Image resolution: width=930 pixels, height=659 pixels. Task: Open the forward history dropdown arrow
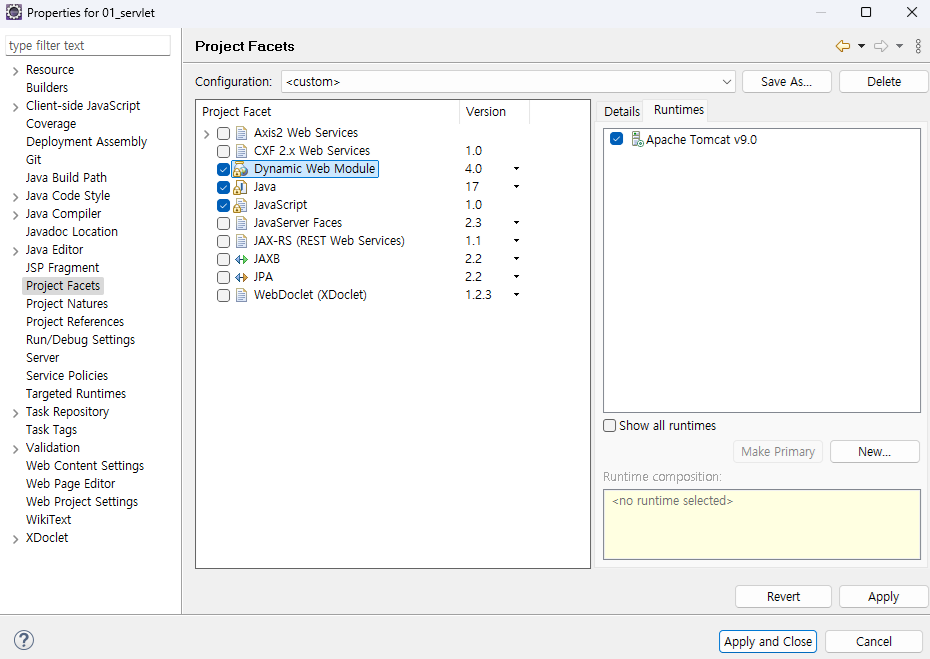click(x=899, y=46)
